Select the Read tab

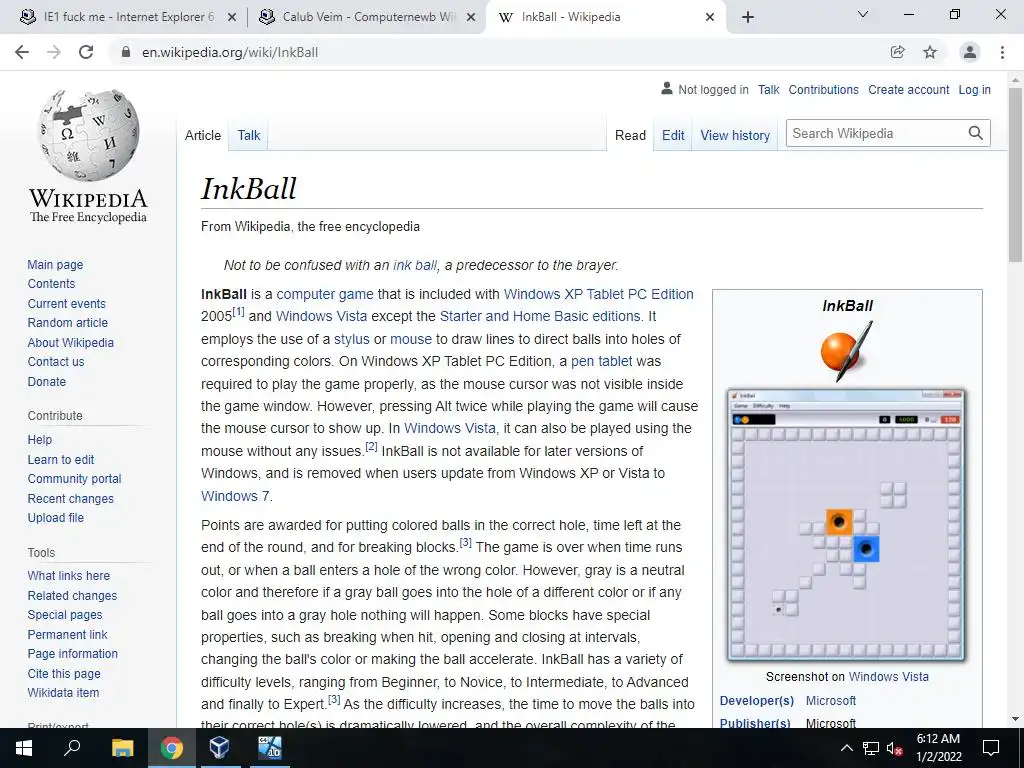[630, 135]
